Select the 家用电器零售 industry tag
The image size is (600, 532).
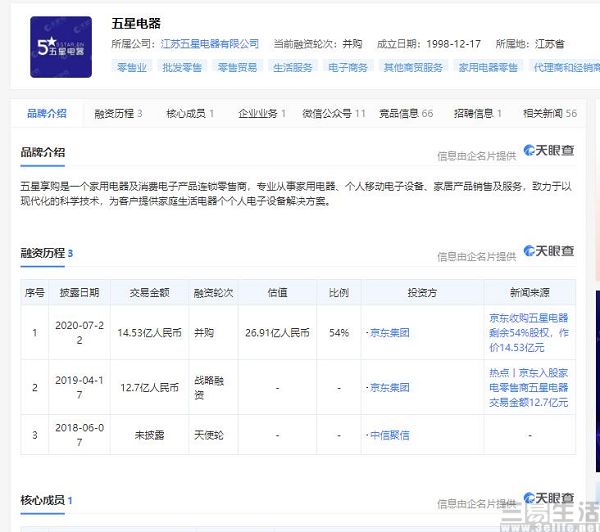(x=488, y=67)
